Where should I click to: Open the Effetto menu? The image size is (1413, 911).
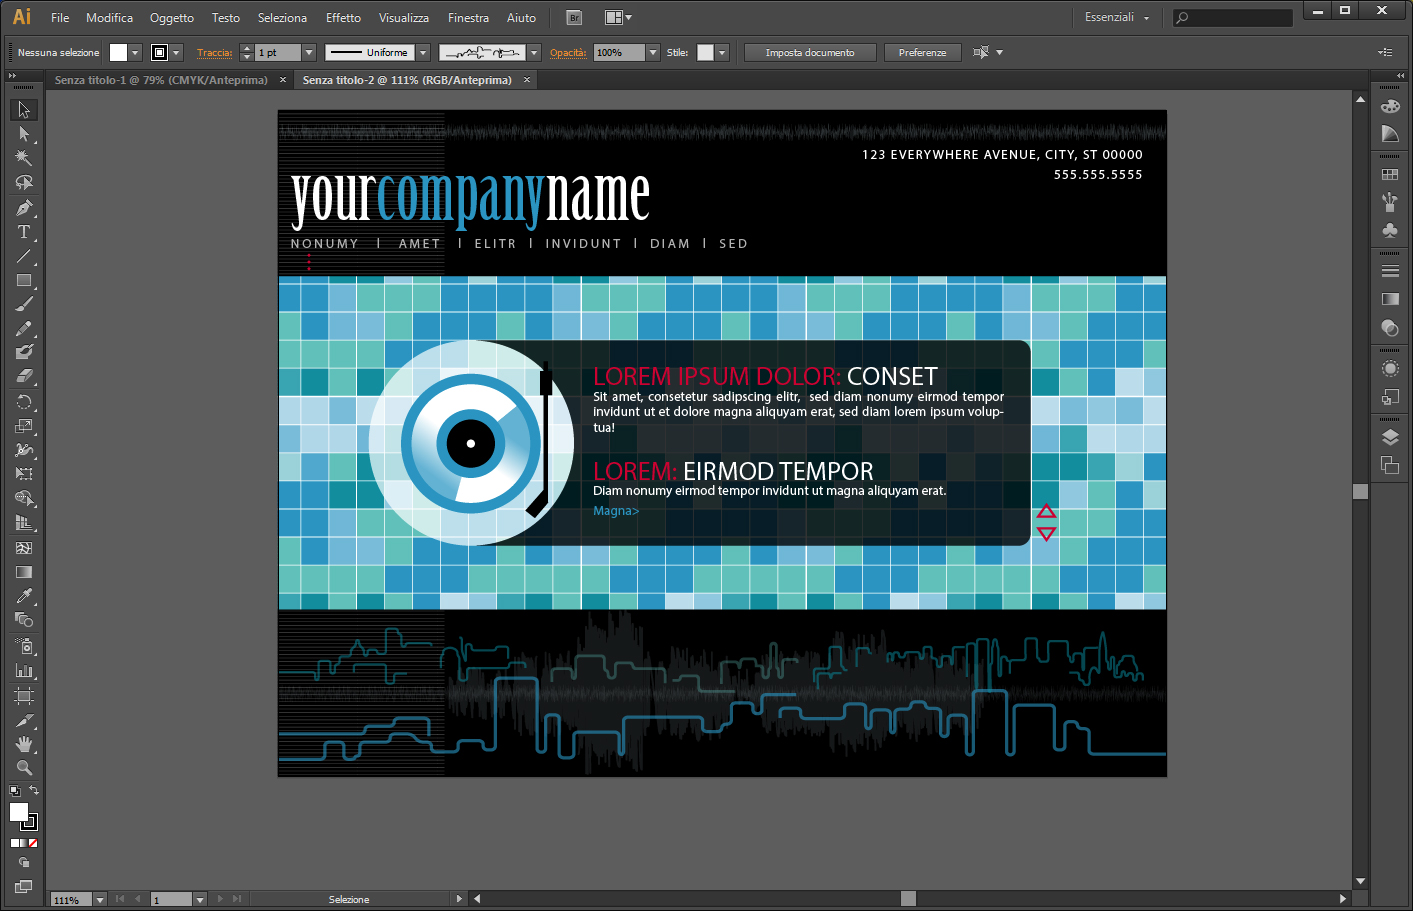click(x=343, y=18)
